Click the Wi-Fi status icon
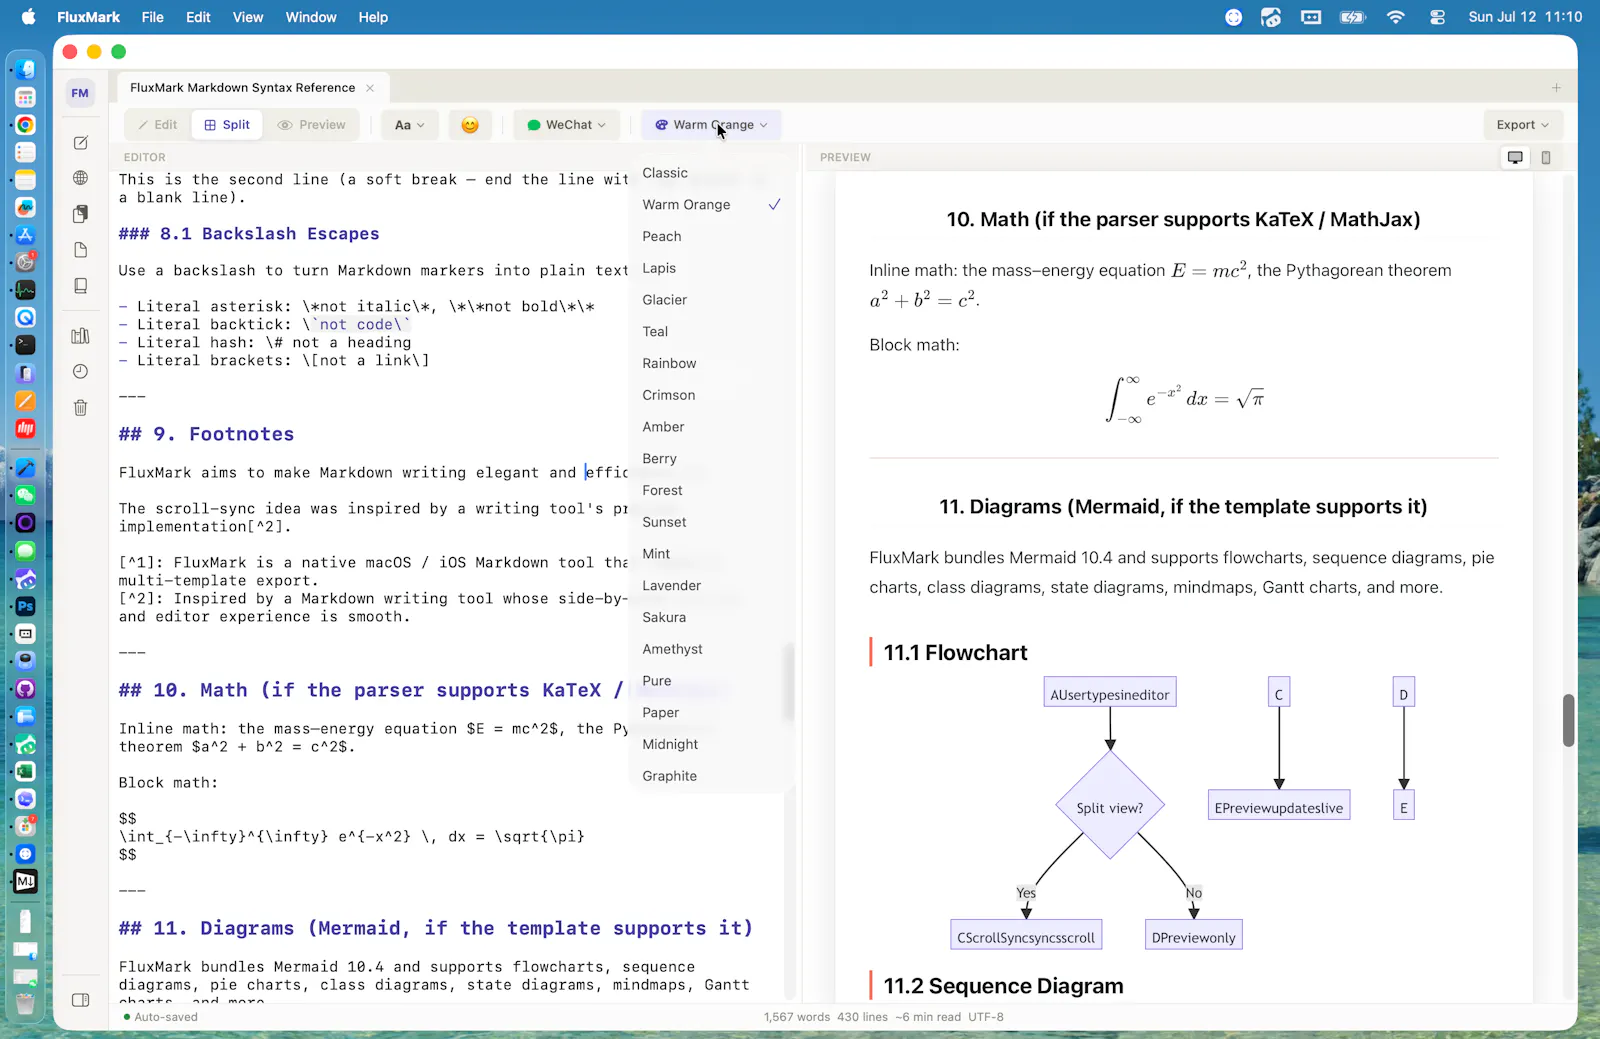1600x1039 pixels. coord(1396,17)
